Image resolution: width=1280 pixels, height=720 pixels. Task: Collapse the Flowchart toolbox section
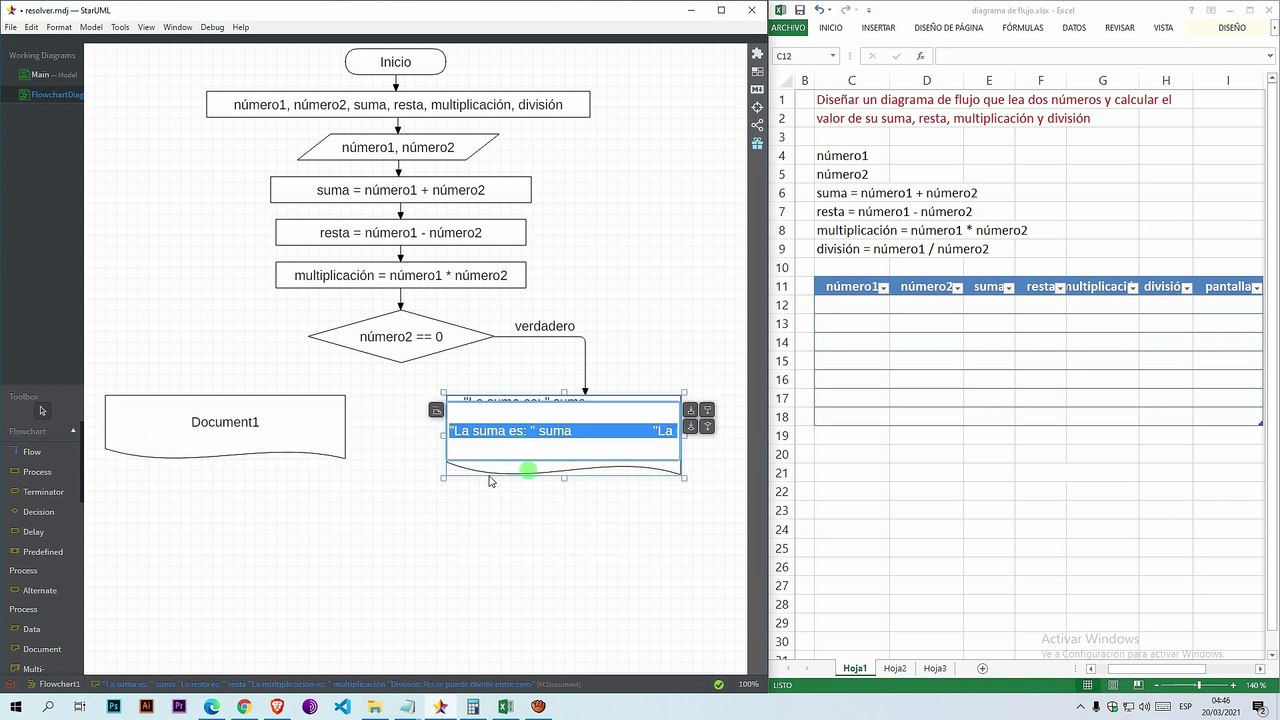[73, 431]
